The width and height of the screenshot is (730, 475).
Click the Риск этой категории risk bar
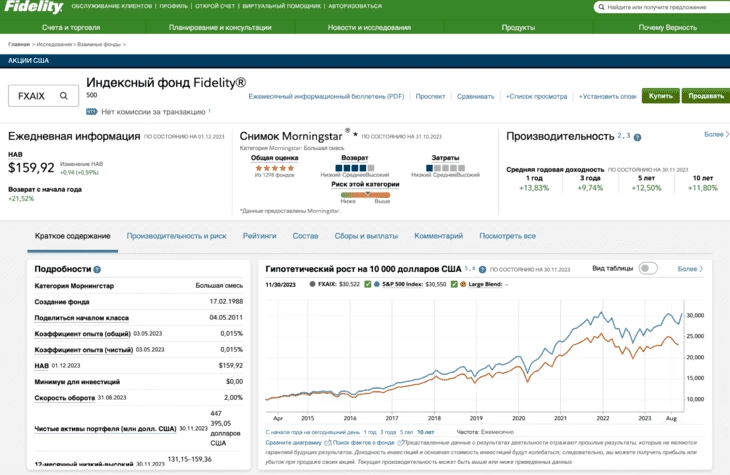[x=365, y=195]
